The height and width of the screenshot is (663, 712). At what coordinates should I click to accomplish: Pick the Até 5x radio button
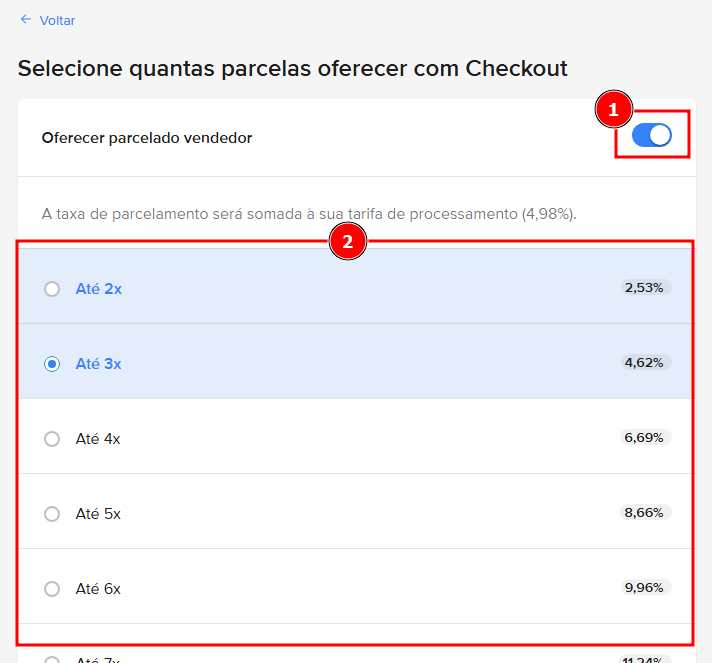pyautogui.click(x=52, y=514)
